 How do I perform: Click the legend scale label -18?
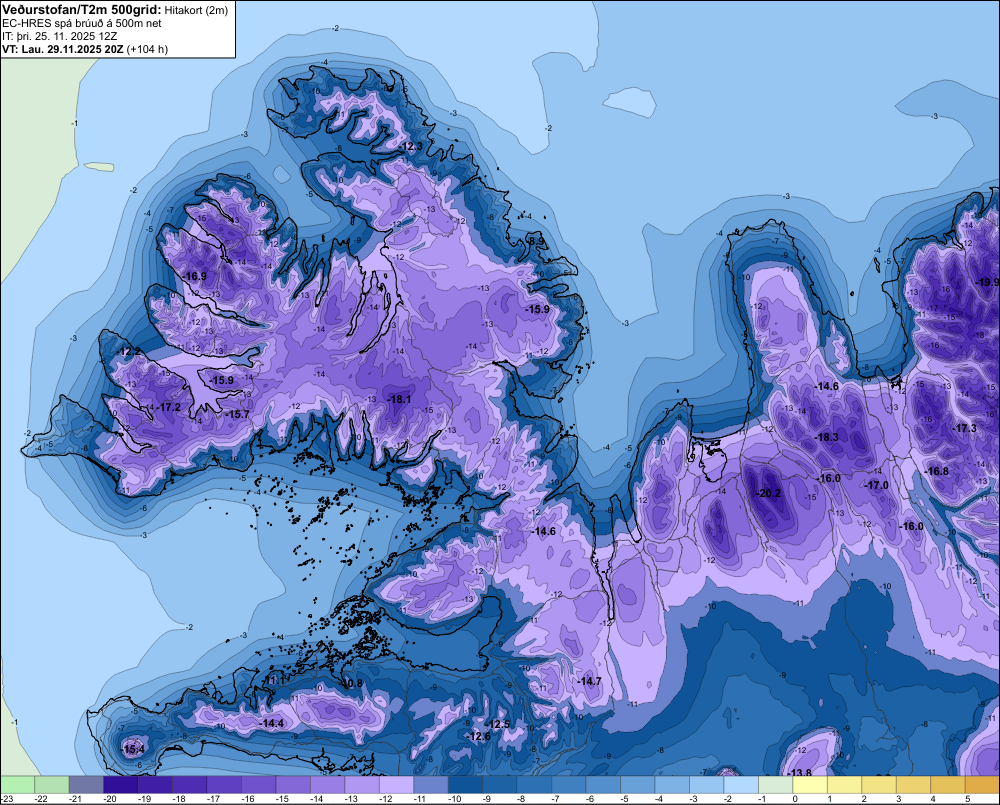coord(179,799)
